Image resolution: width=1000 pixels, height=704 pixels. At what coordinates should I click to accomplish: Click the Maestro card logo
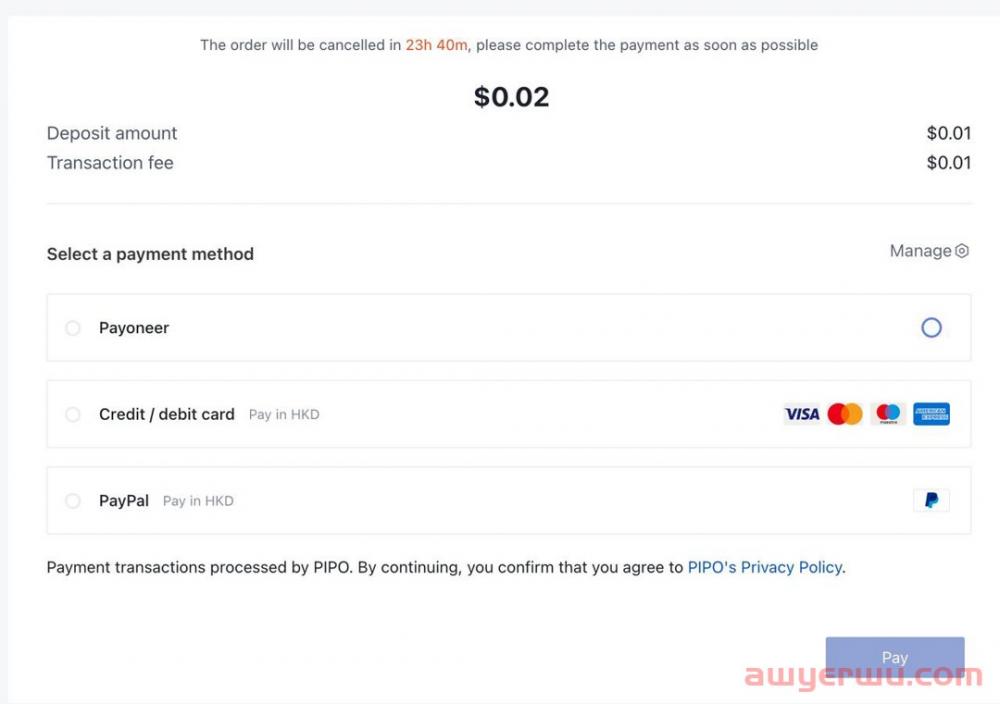click(888, 414)
